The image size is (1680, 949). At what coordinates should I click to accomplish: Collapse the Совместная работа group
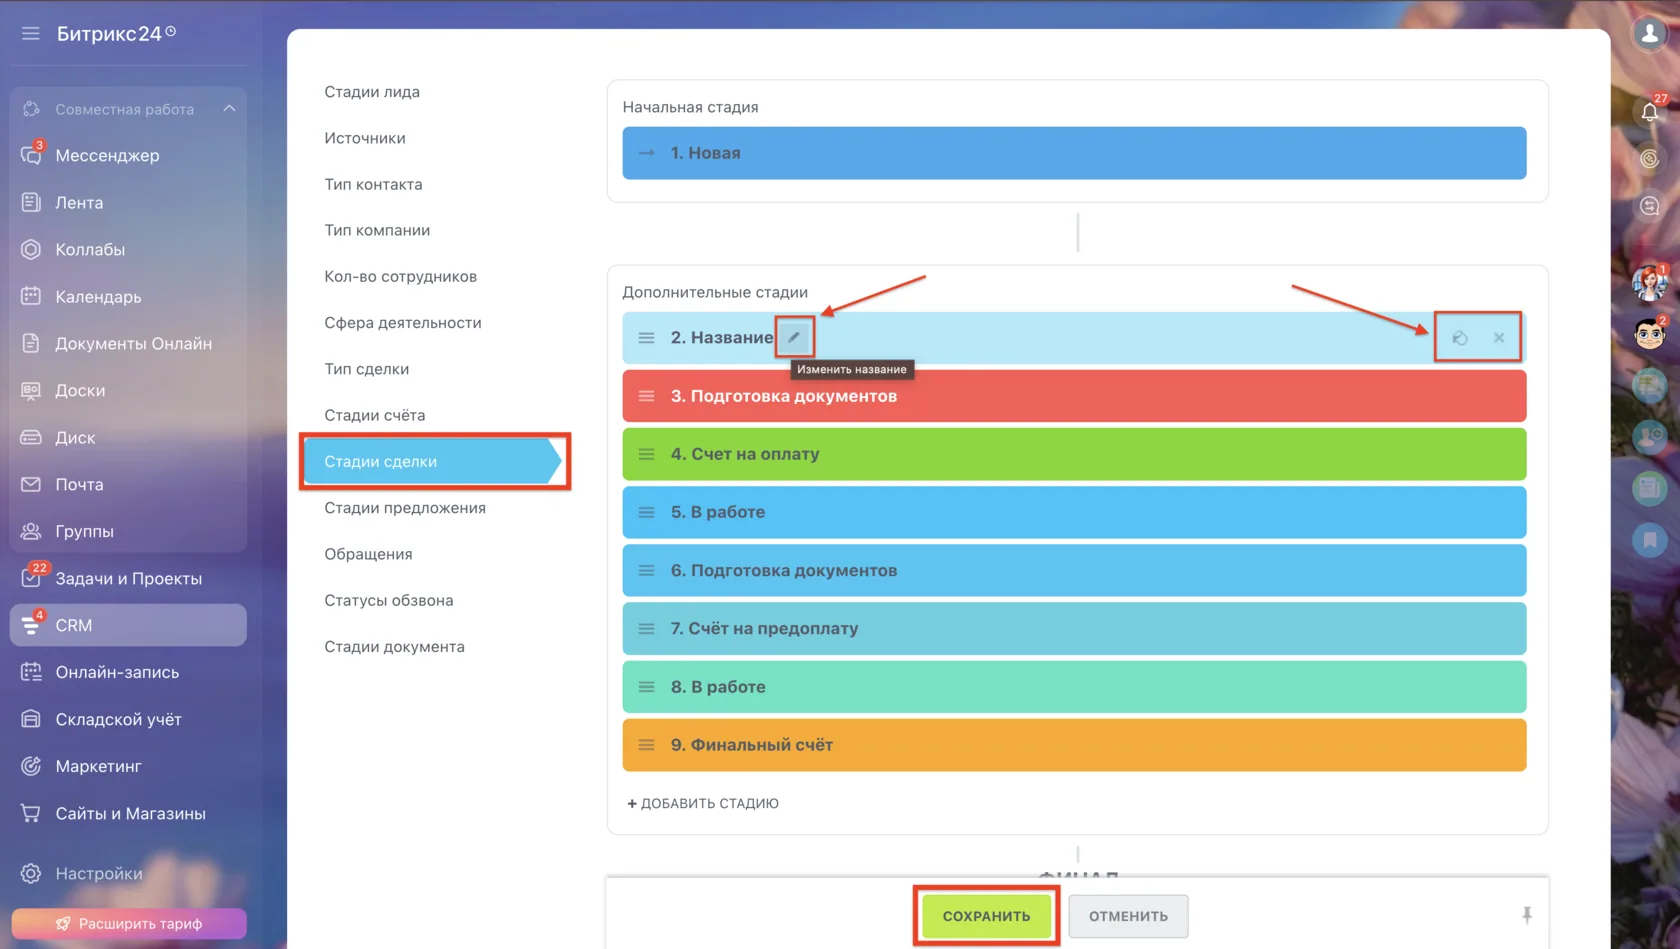229,109
